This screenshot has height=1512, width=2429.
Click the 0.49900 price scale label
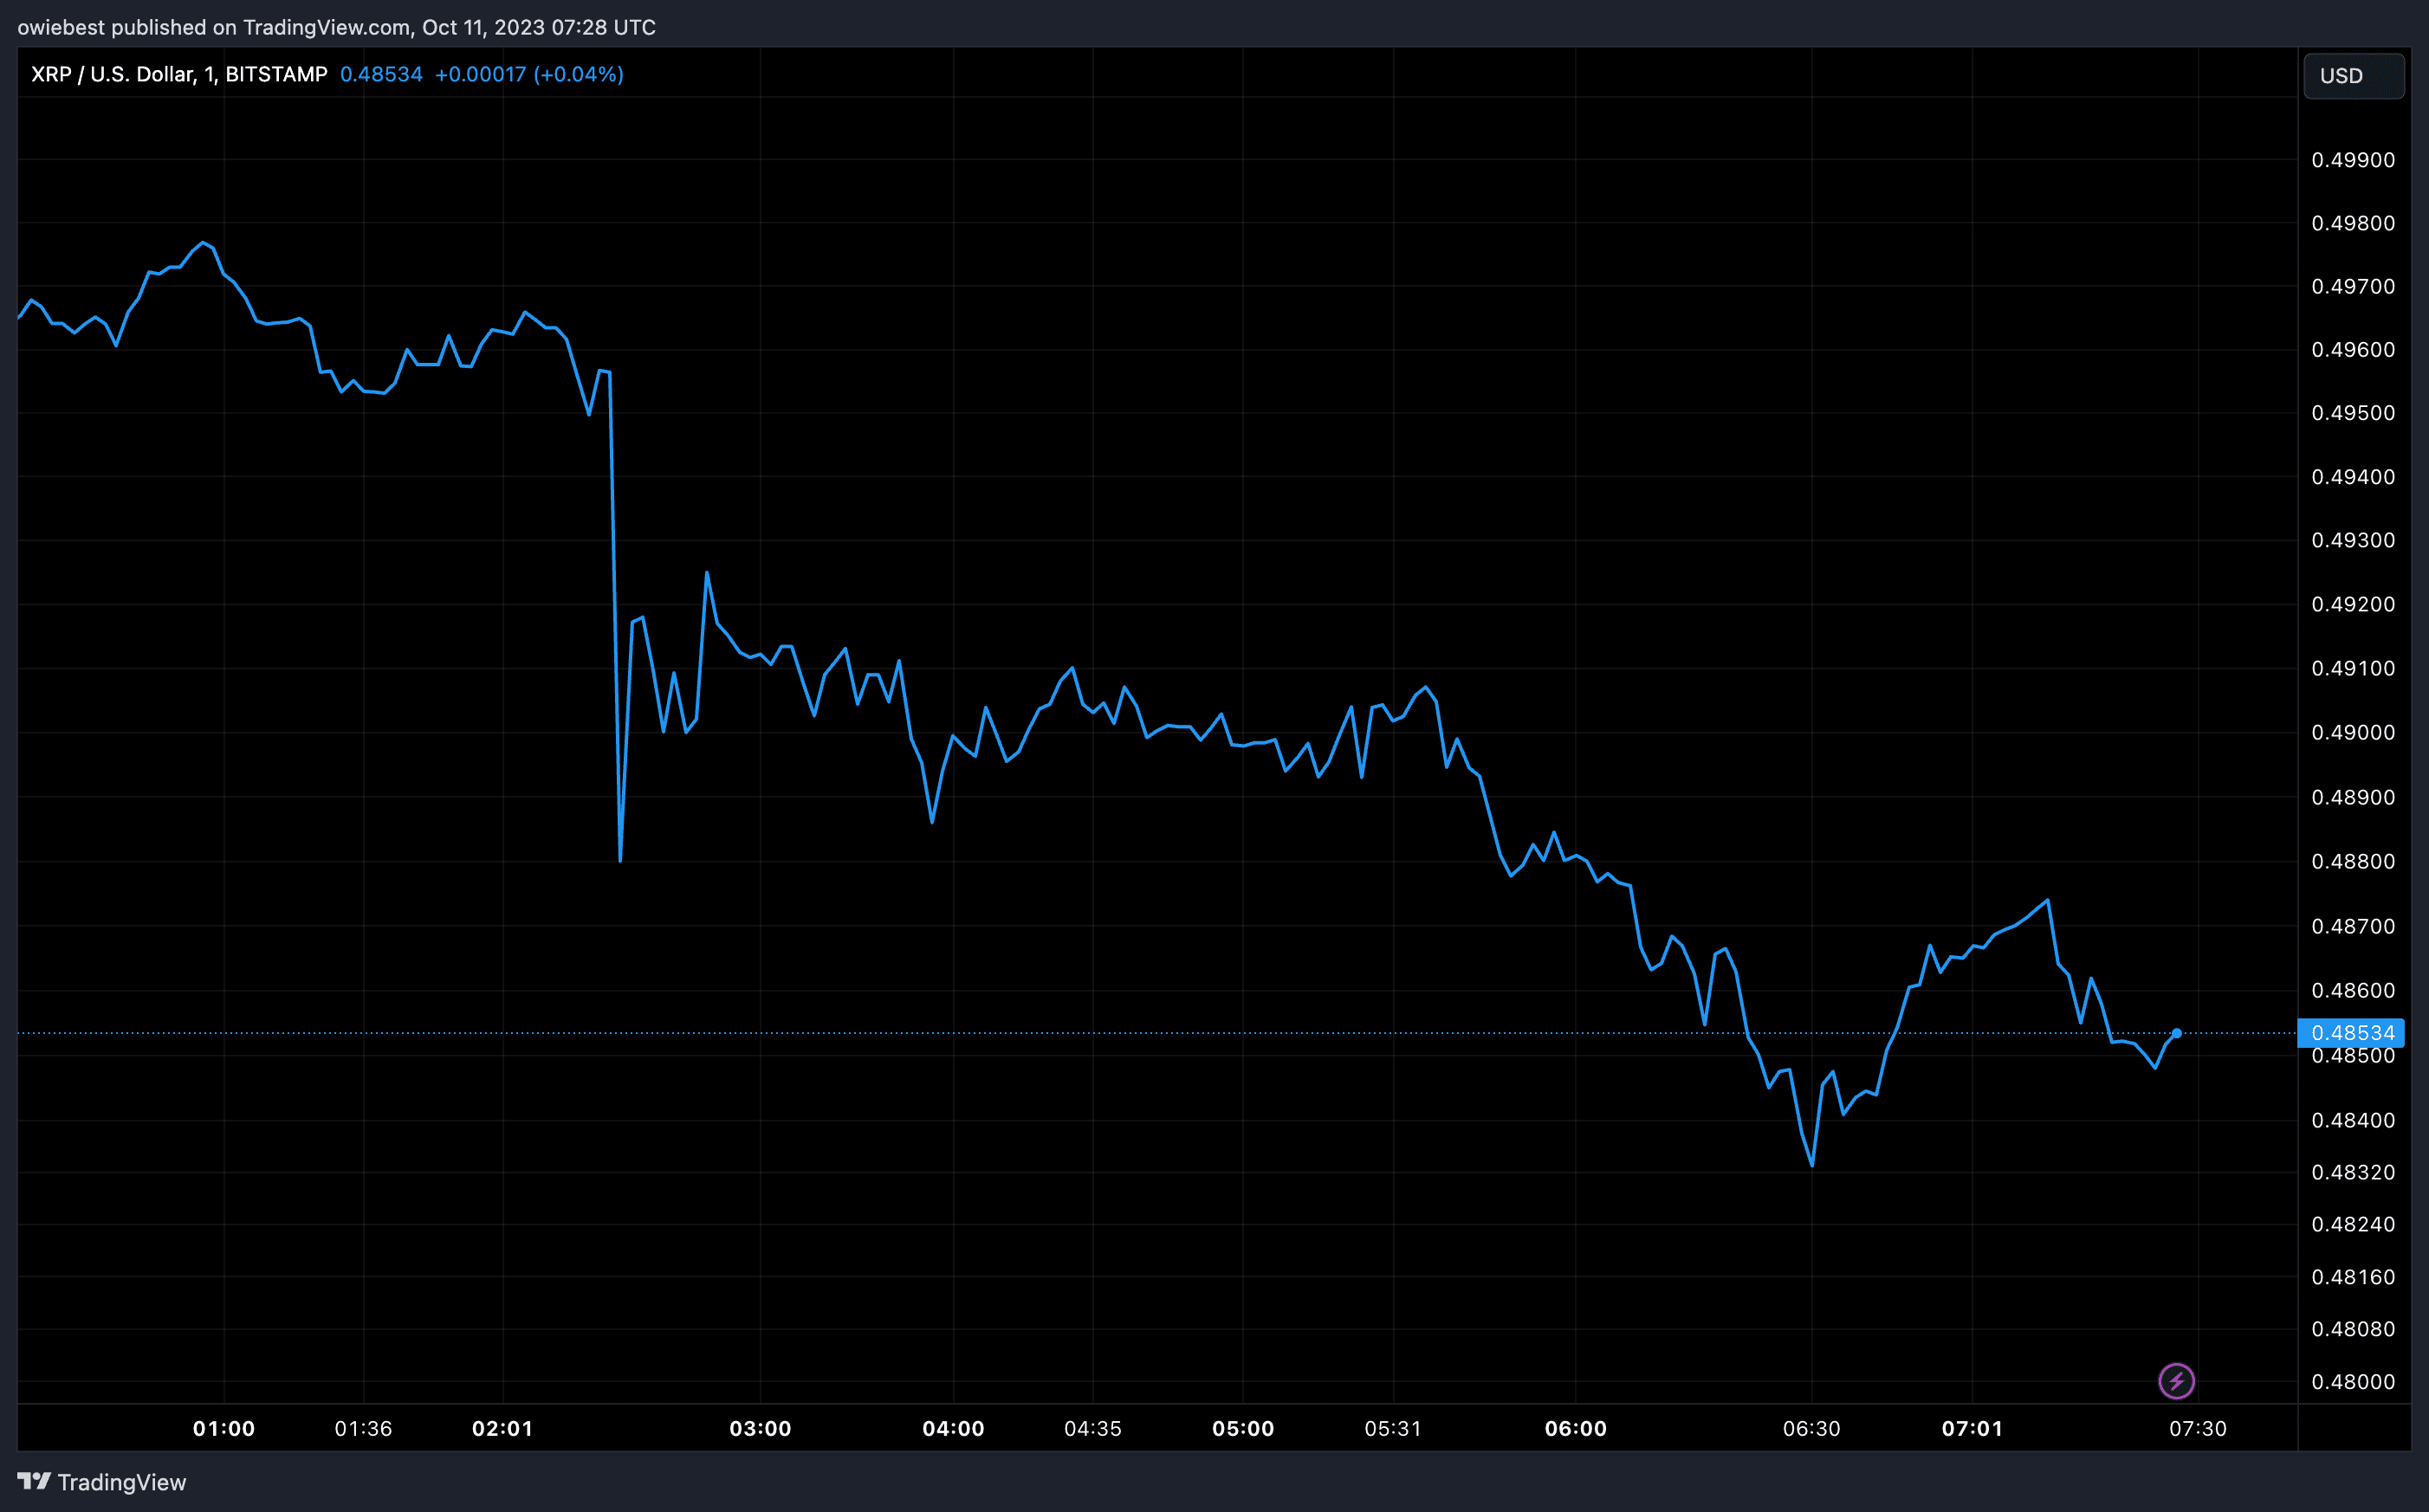(2352, 160)
